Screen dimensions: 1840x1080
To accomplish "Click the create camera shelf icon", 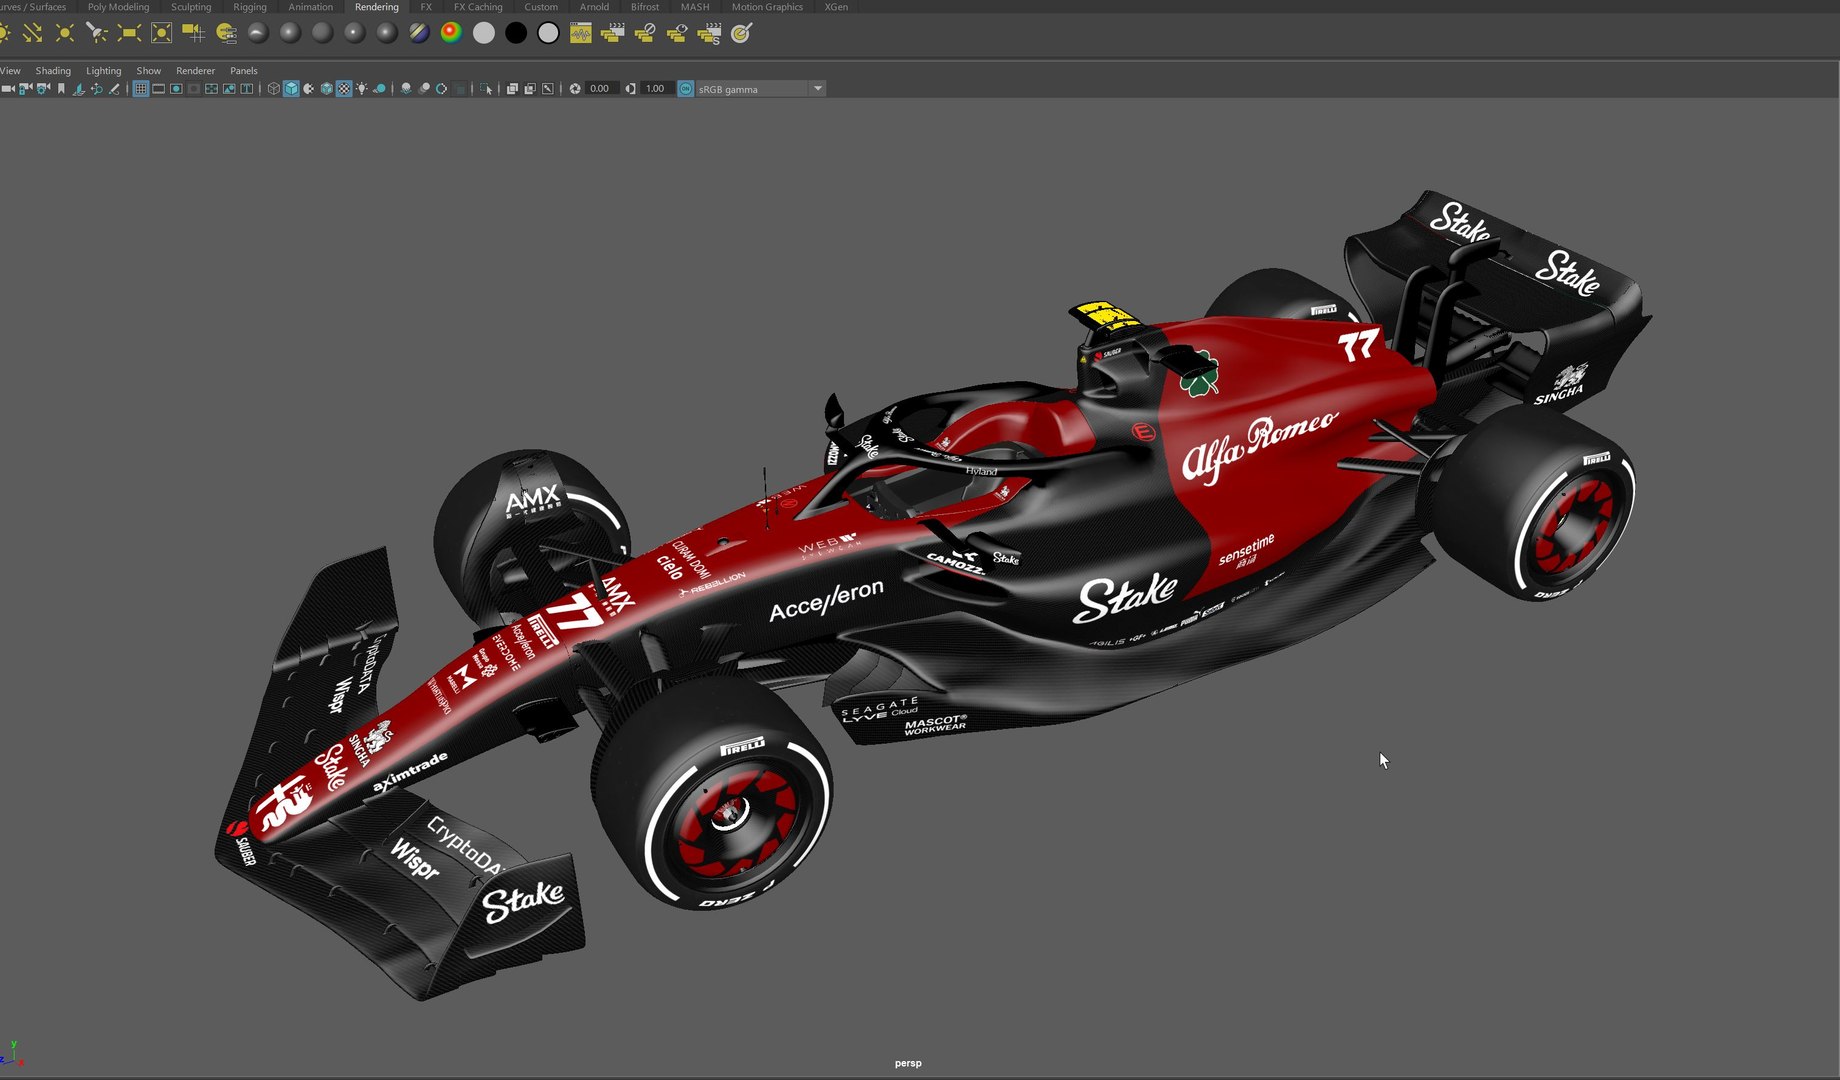I will click(x=193, y=33).
